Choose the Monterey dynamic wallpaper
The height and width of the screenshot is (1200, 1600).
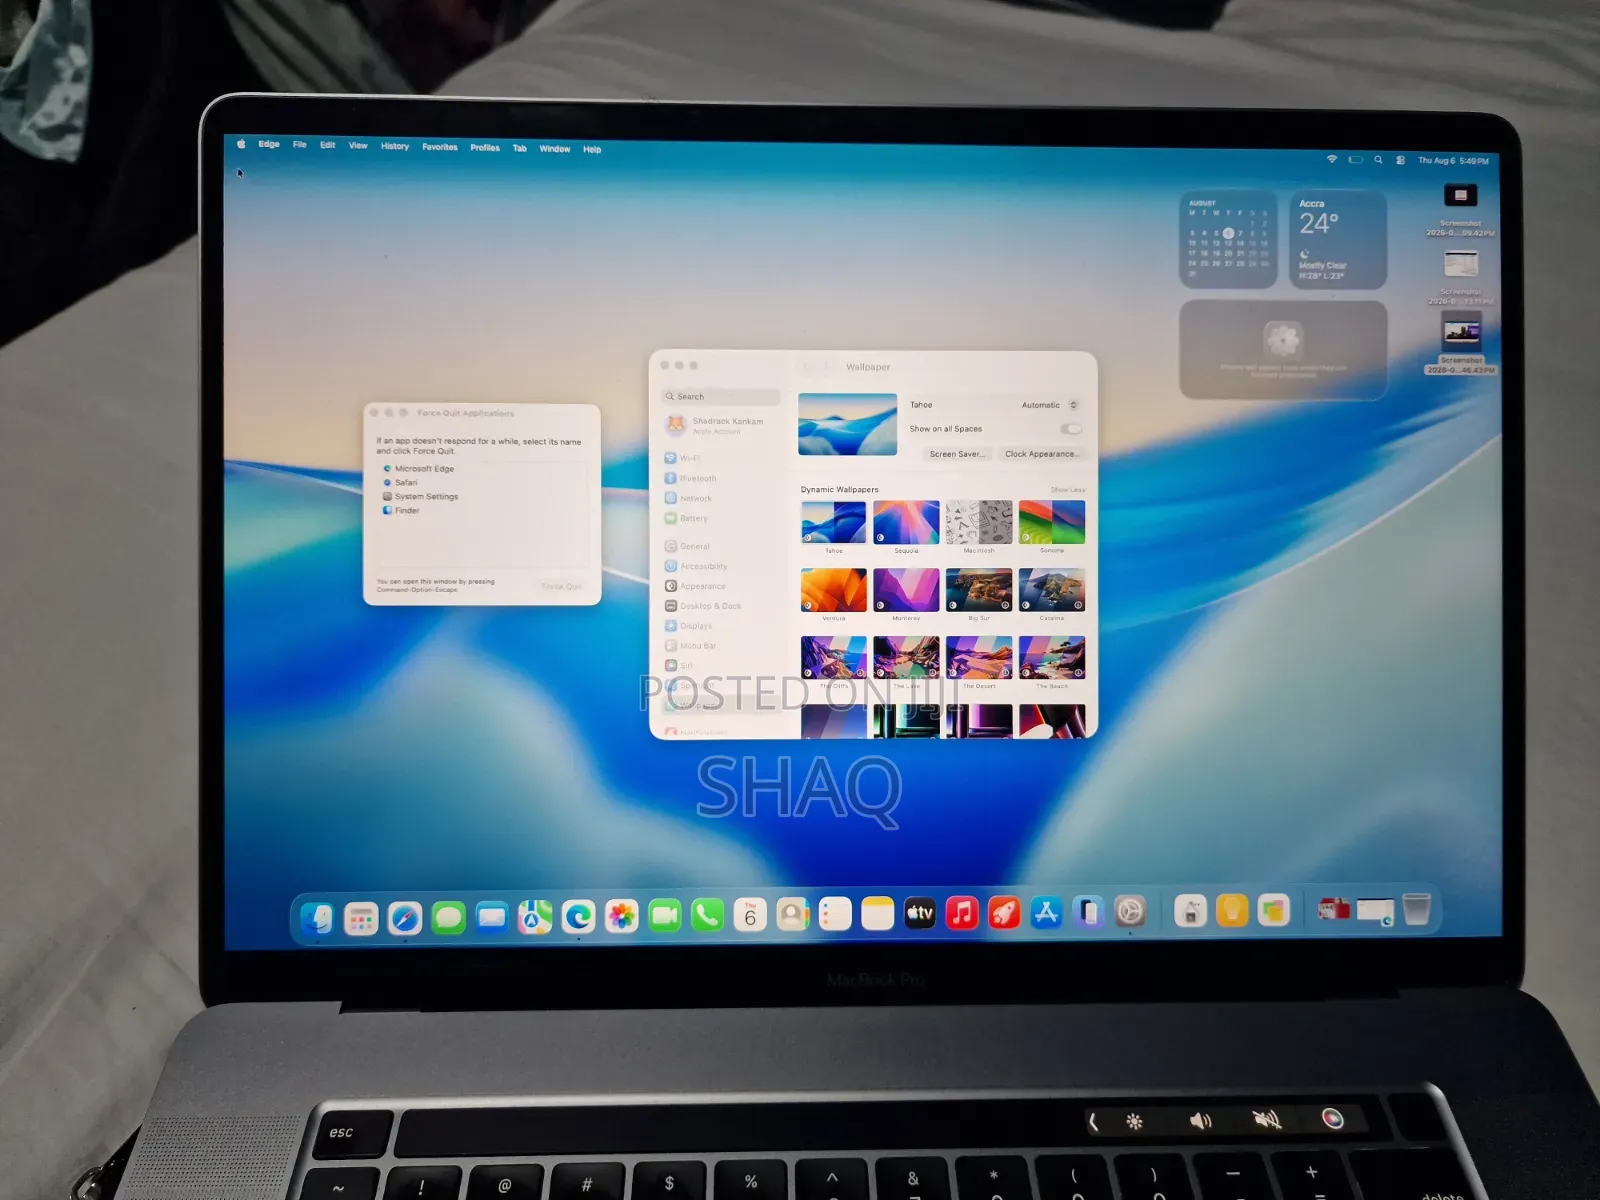(906, 590)
